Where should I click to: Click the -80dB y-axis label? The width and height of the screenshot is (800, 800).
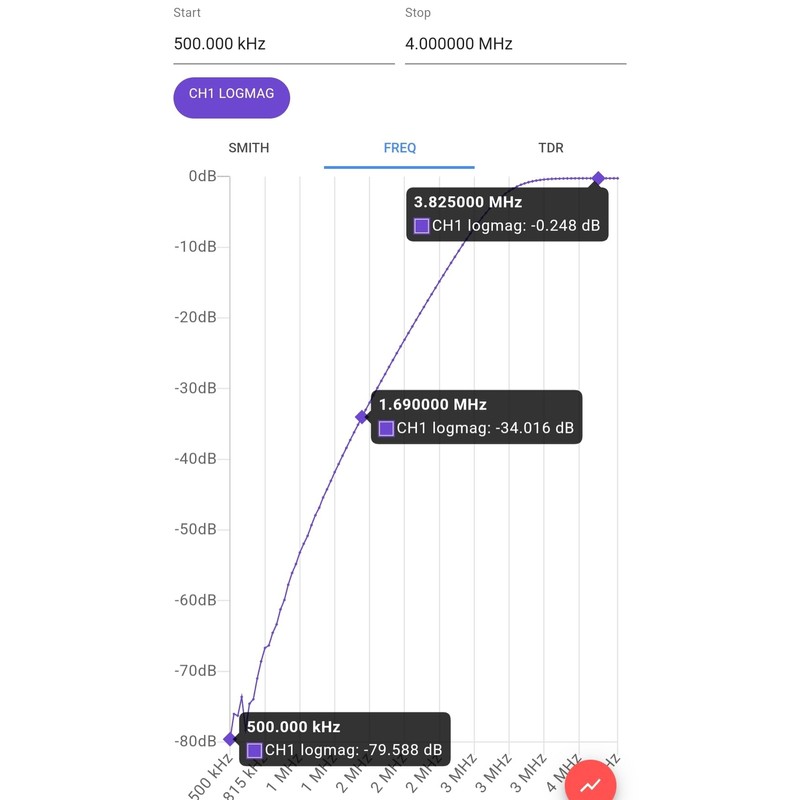point(195,741)
